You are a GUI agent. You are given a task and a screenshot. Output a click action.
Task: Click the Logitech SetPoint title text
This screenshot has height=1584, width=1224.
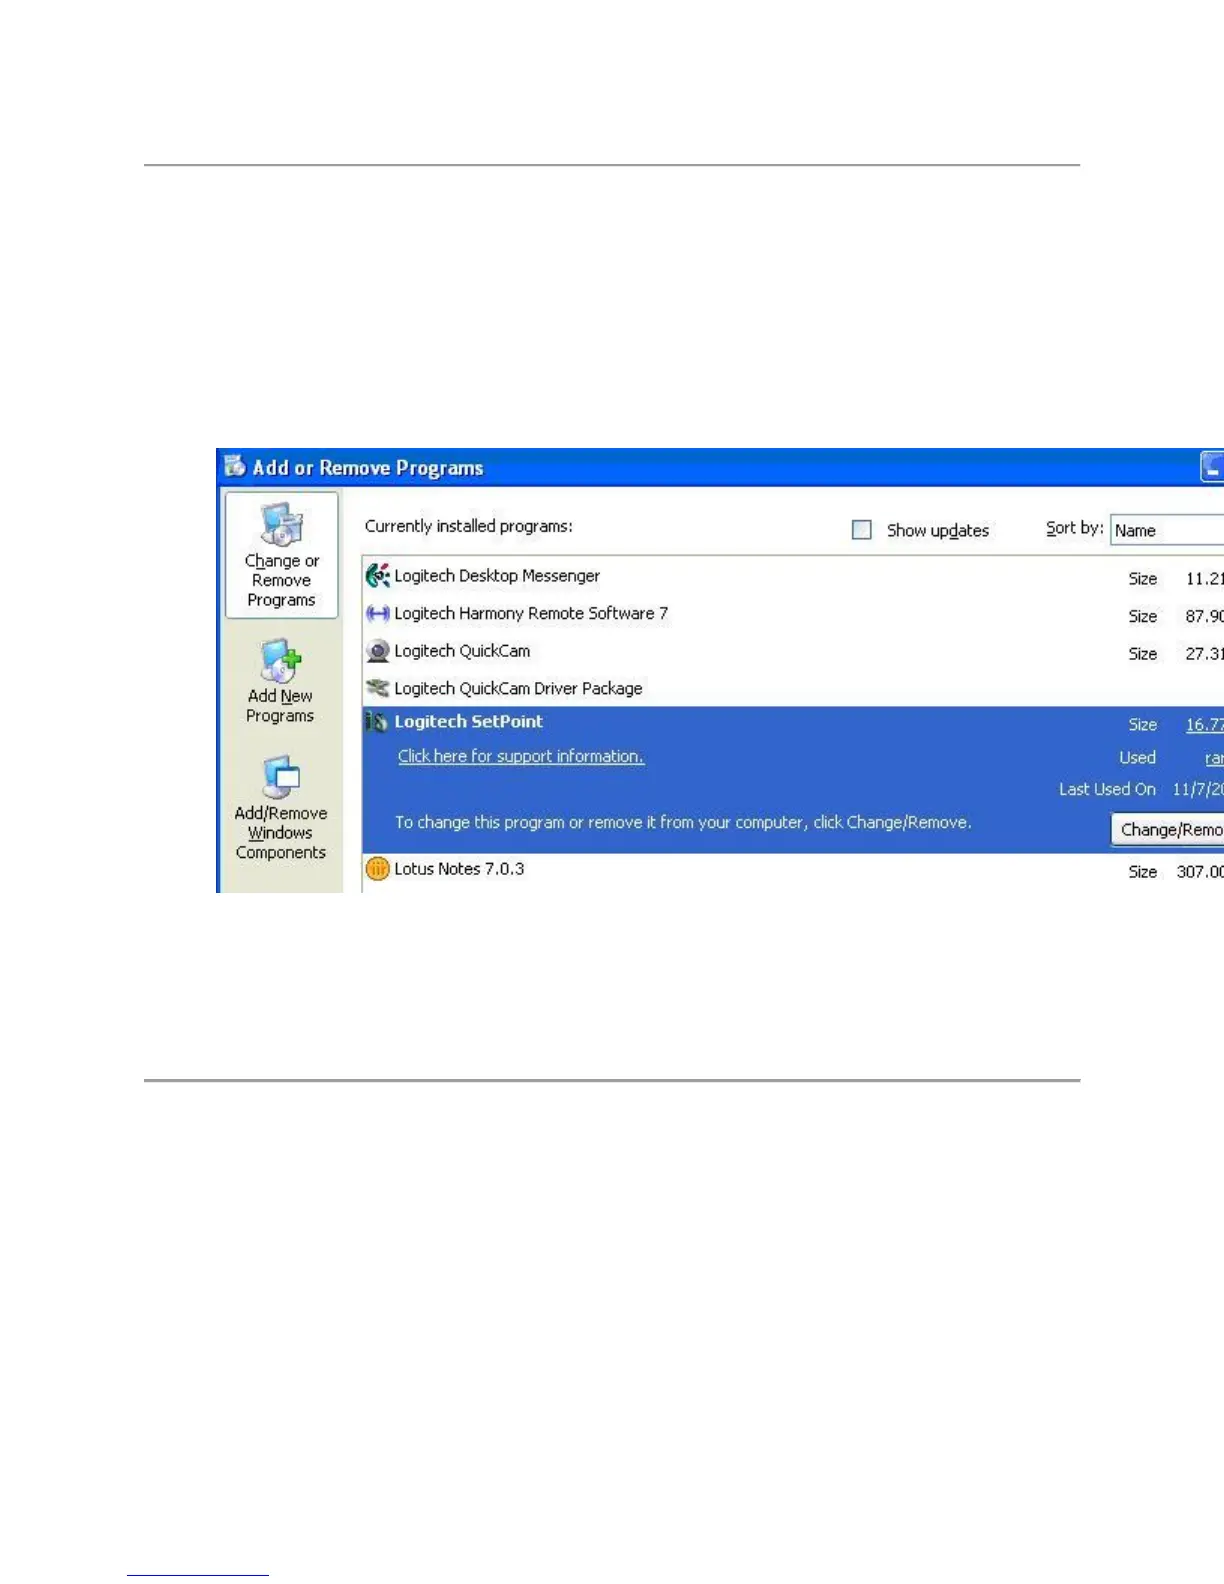coord(468,722)
